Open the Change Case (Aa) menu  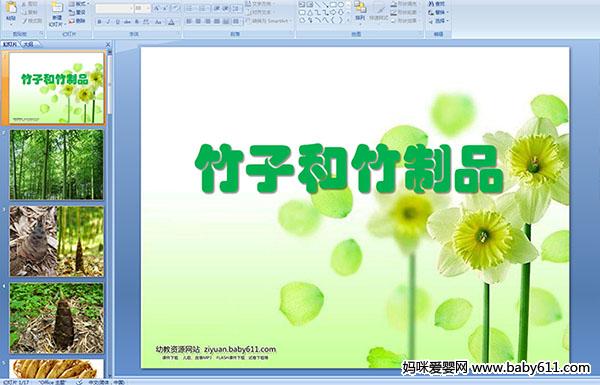tap(158, 22)
